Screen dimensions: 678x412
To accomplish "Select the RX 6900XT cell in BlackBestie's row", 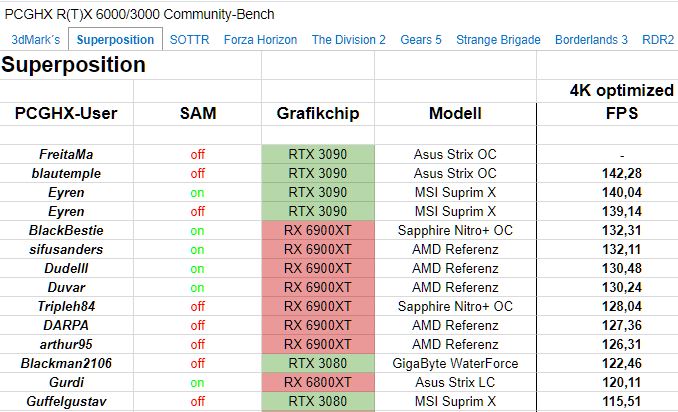I will 318,230.
